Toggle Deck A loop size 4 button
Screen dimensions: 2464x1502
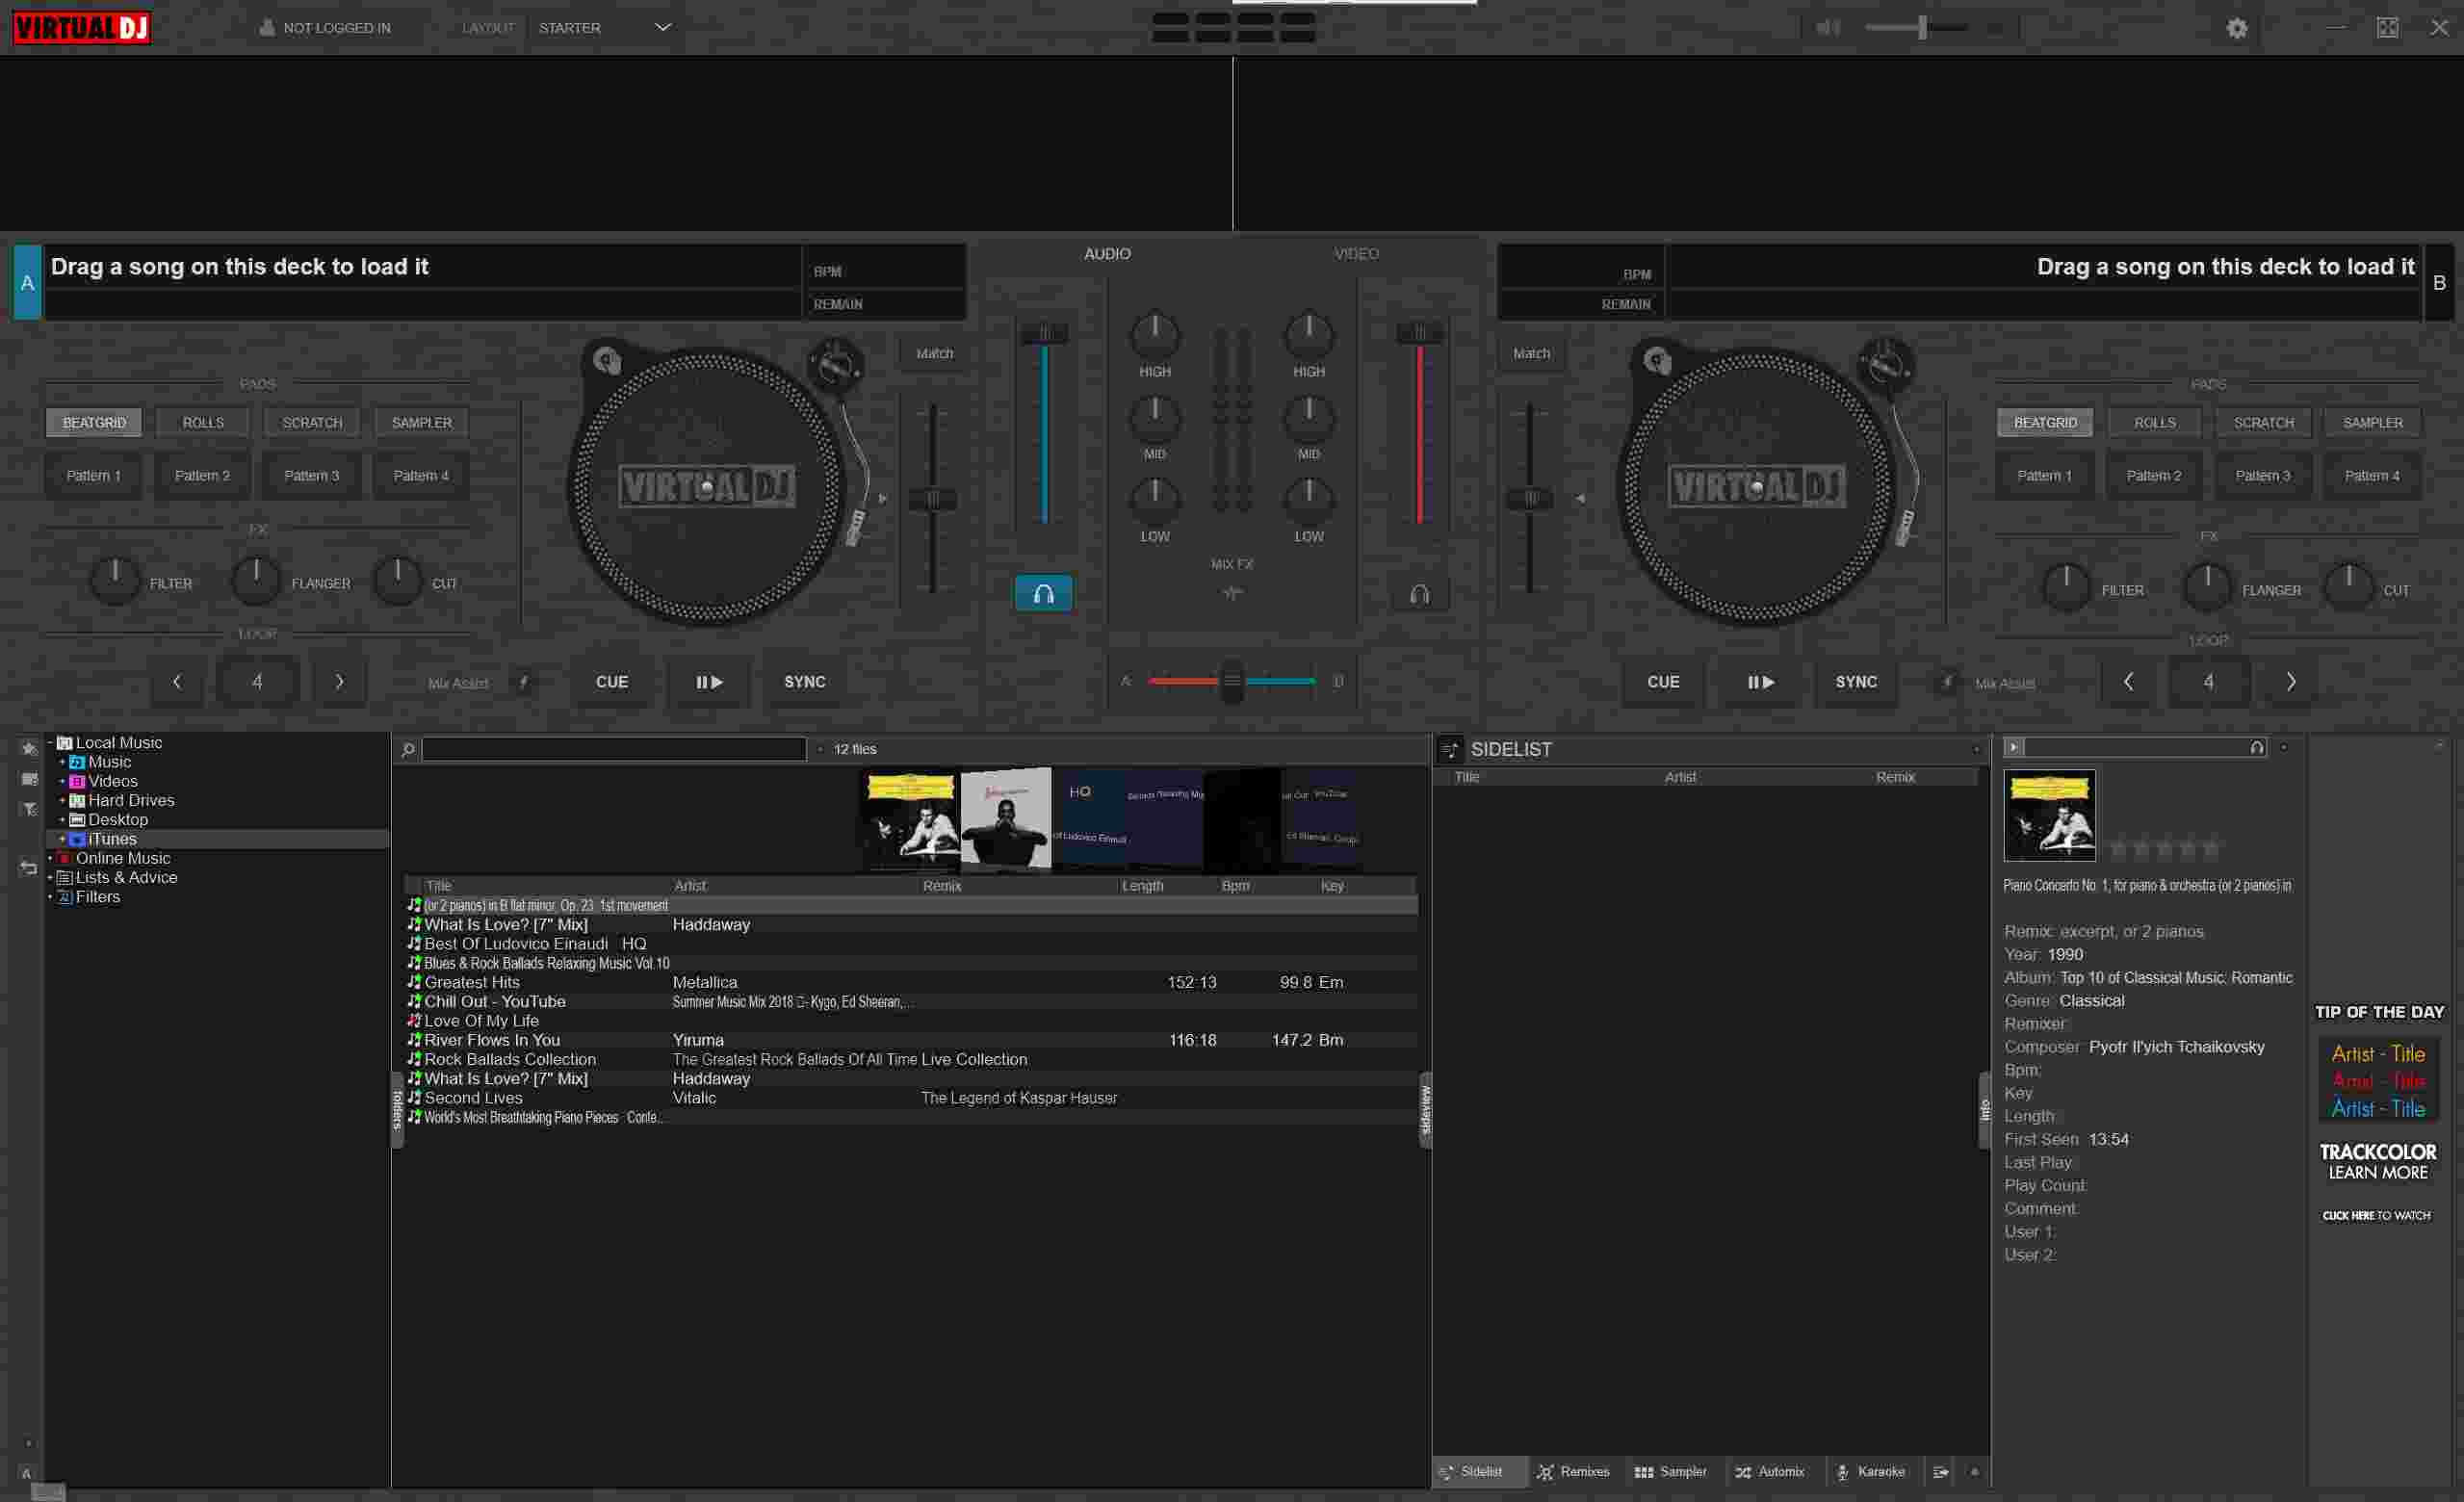257,682
